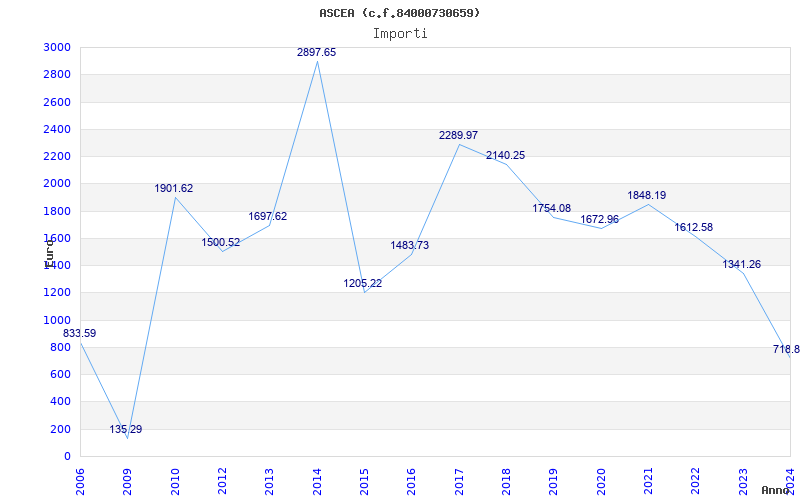Select the 1500.52 data label
The image size is (800, 500).
220,243
